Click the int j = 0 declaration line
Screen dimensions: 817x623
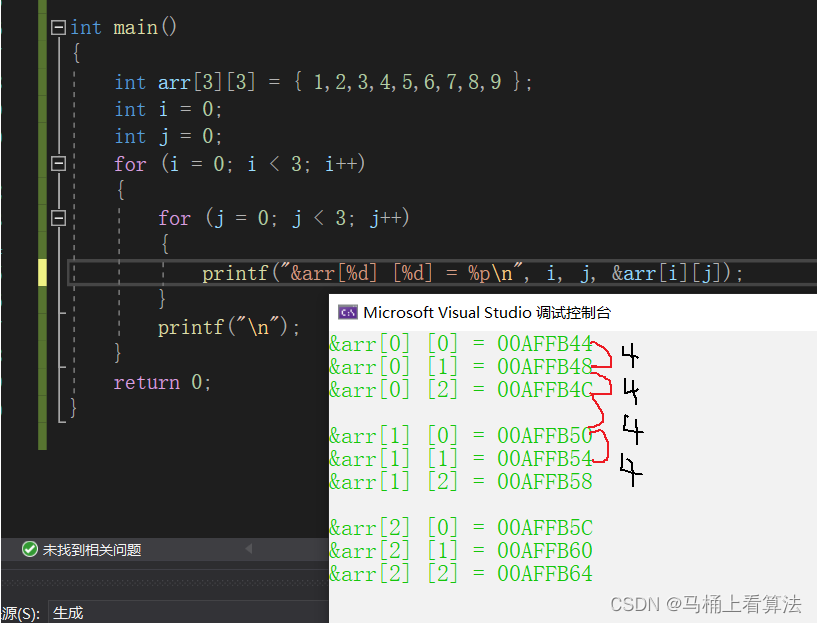pos(168,136)
